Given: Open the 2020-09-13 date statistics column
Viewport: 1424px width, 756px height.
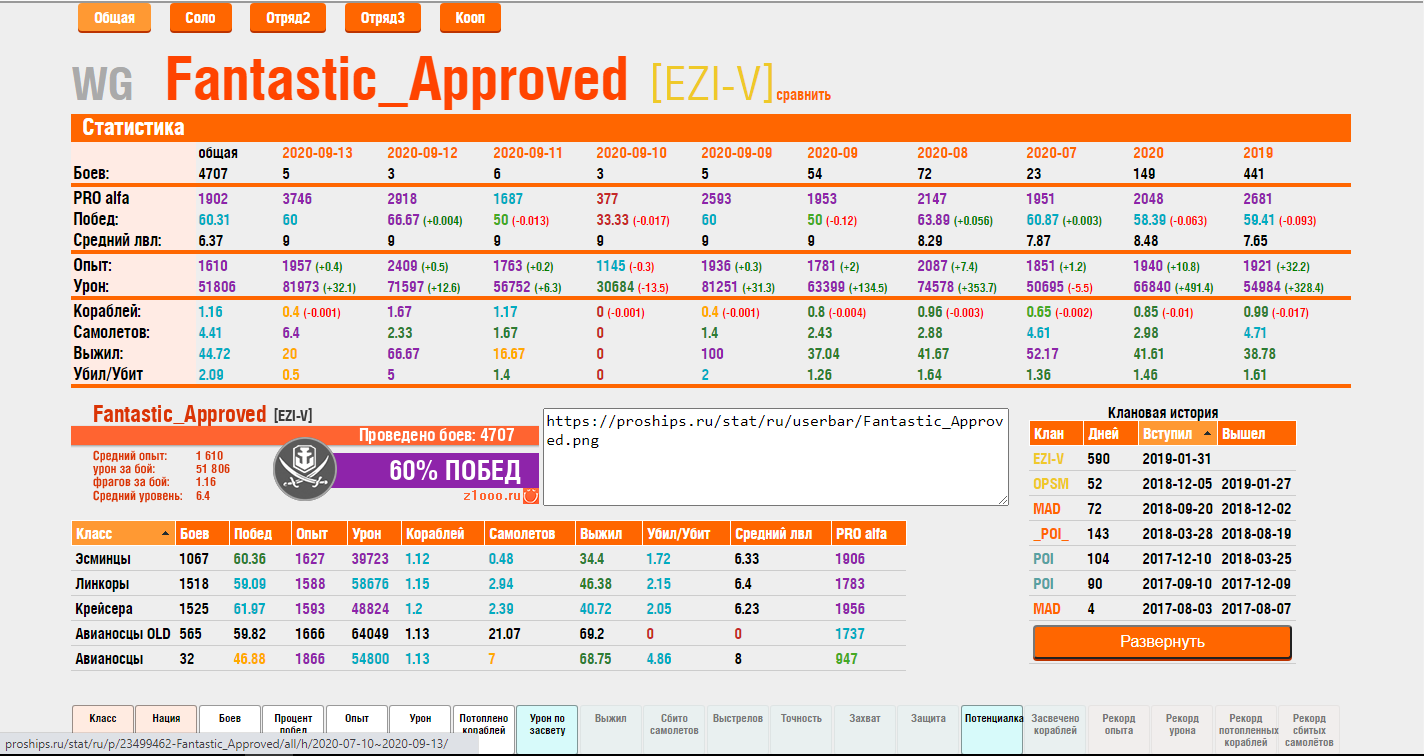Looking at the screenshot, I should coord(316,153).
